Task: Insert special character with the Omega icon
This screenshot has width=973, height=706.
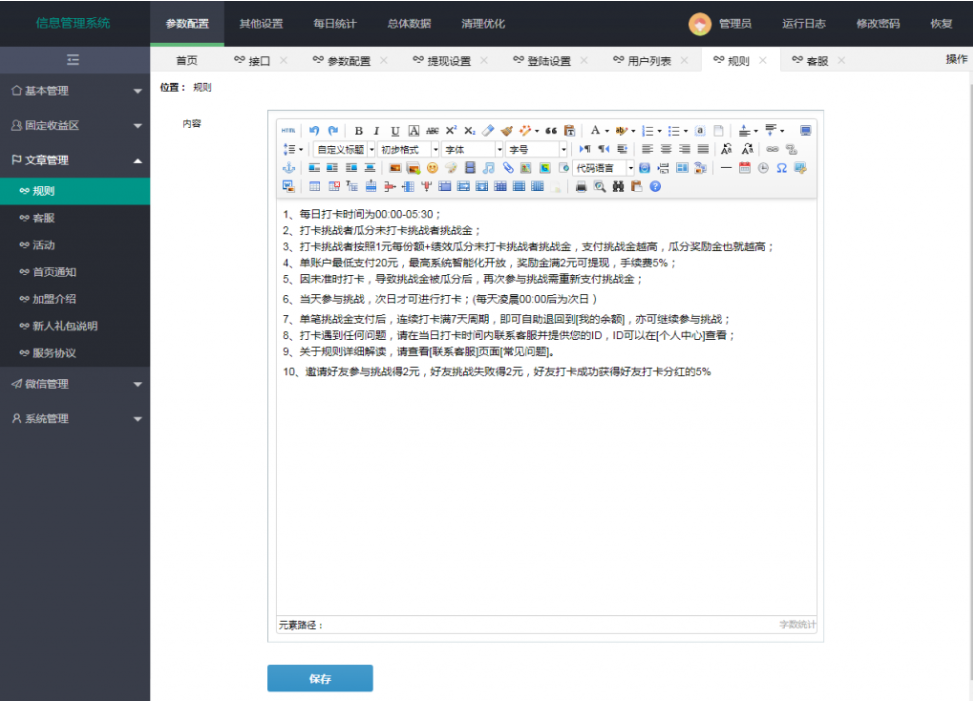Action: (x=782, y=168)
